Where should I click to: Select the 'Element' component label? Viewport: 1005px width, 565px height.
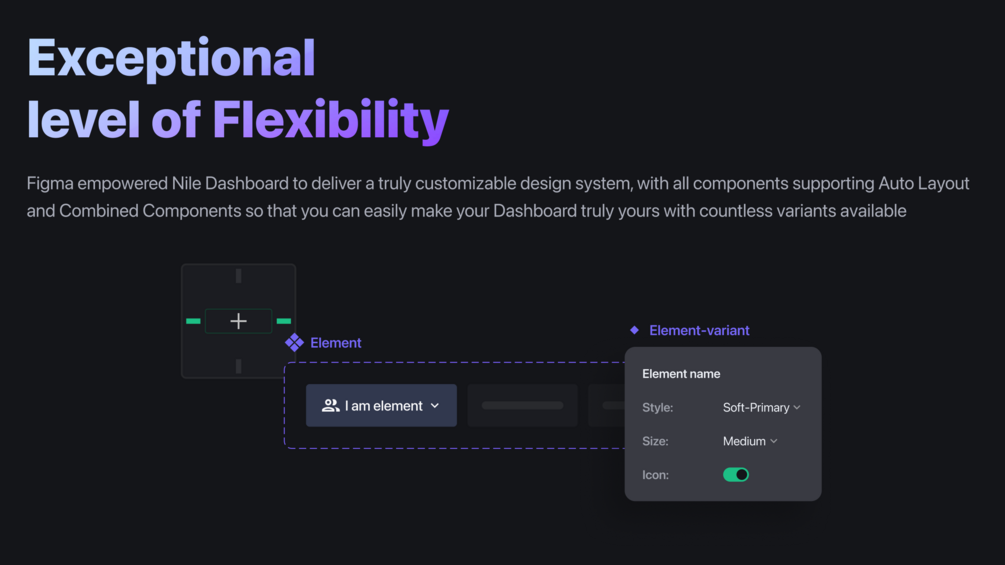[336, 343]
